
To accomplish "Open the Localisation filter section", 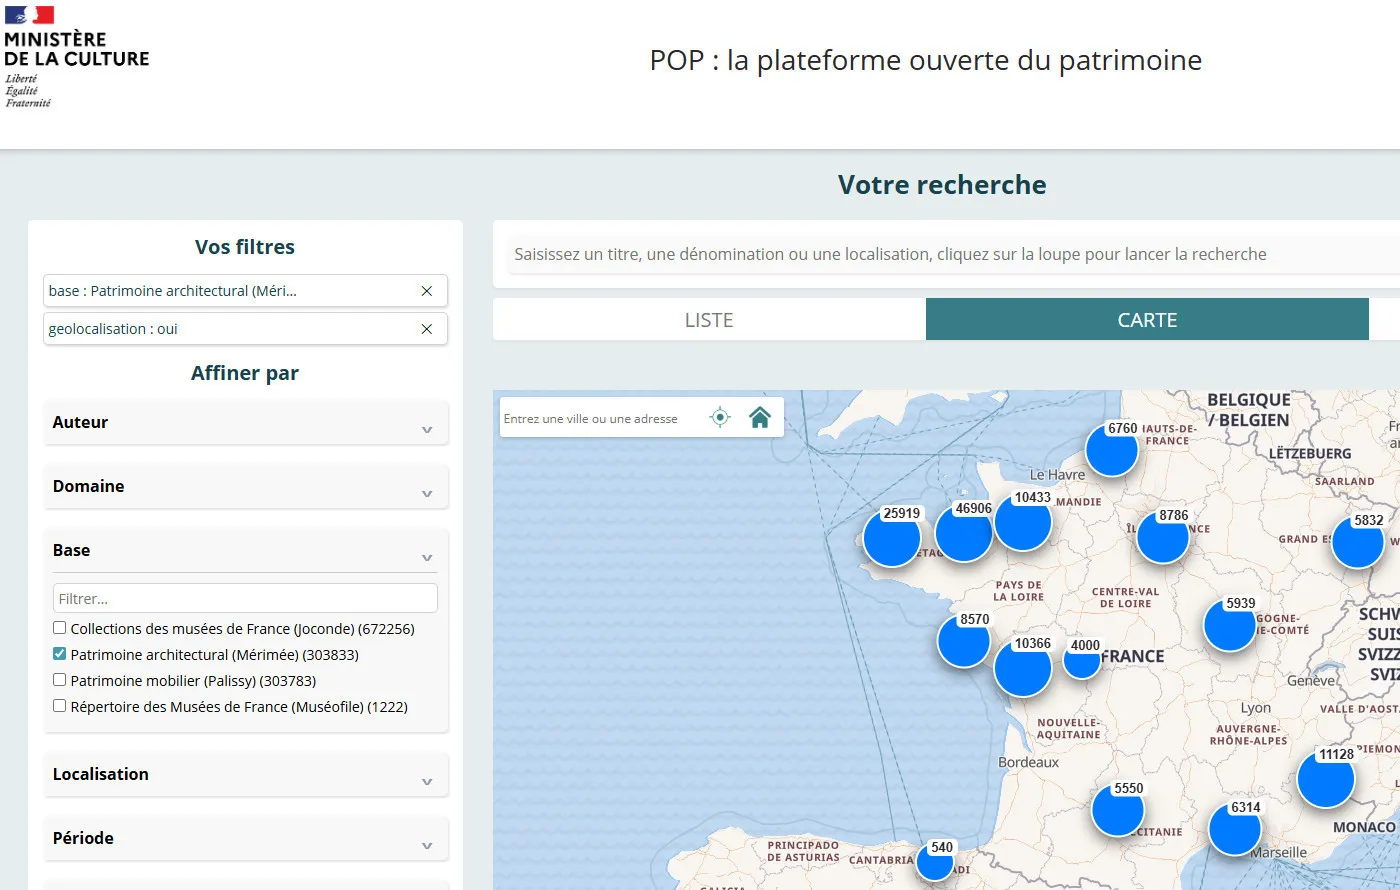I will tap(245, 775).
